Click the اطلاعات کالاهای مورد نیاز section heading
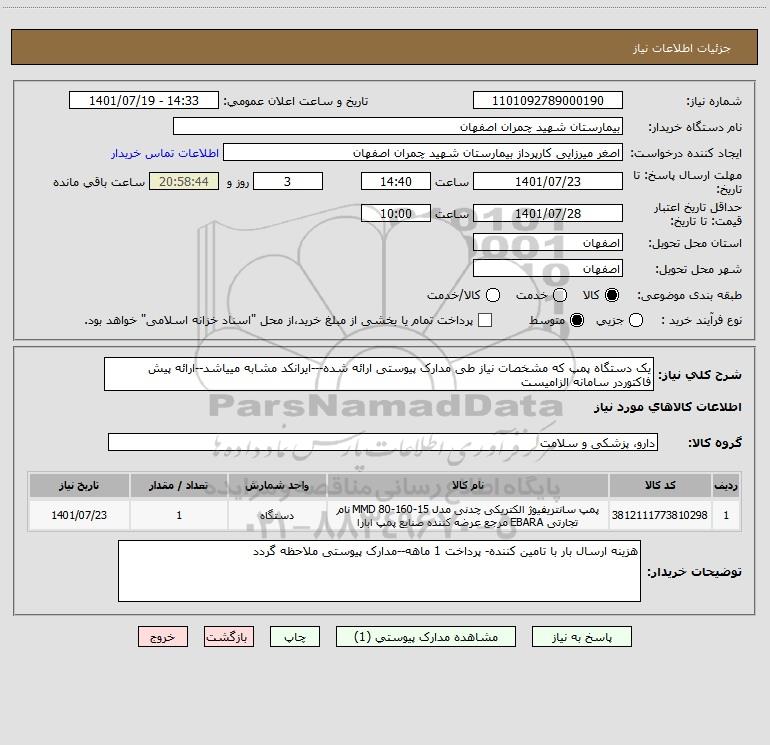 668,407
